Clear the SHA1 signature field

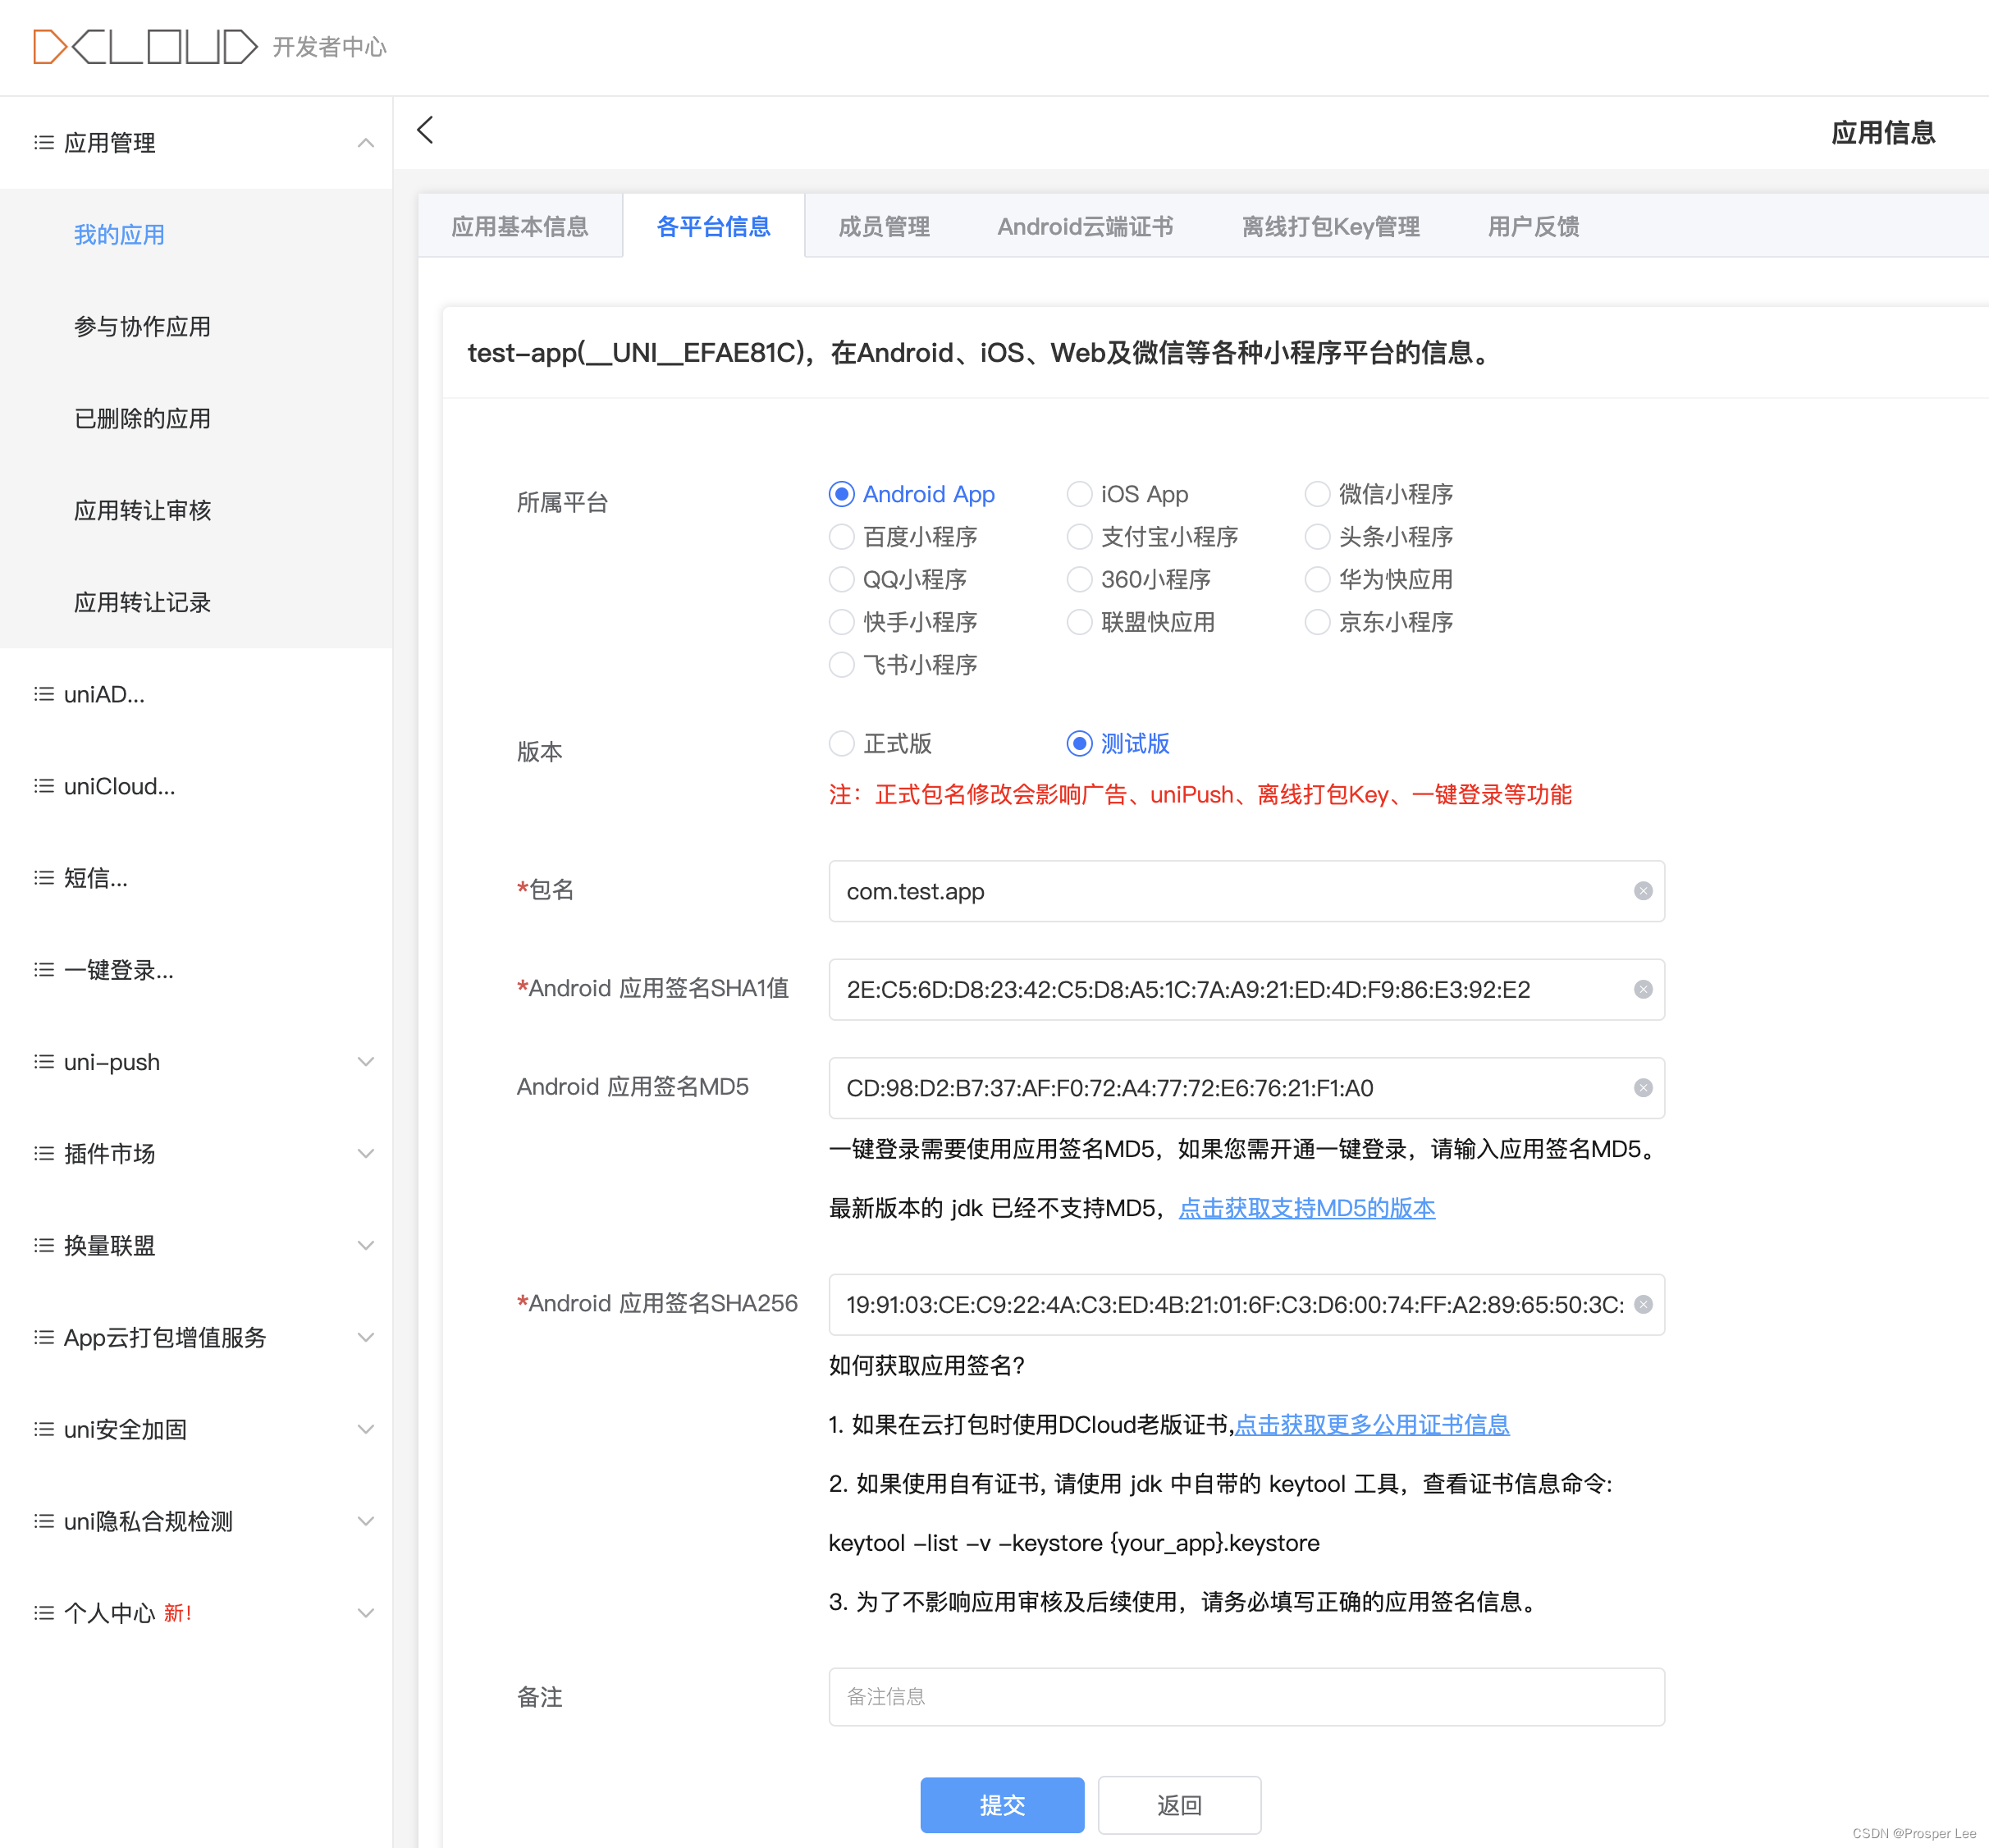(1642, 989)
